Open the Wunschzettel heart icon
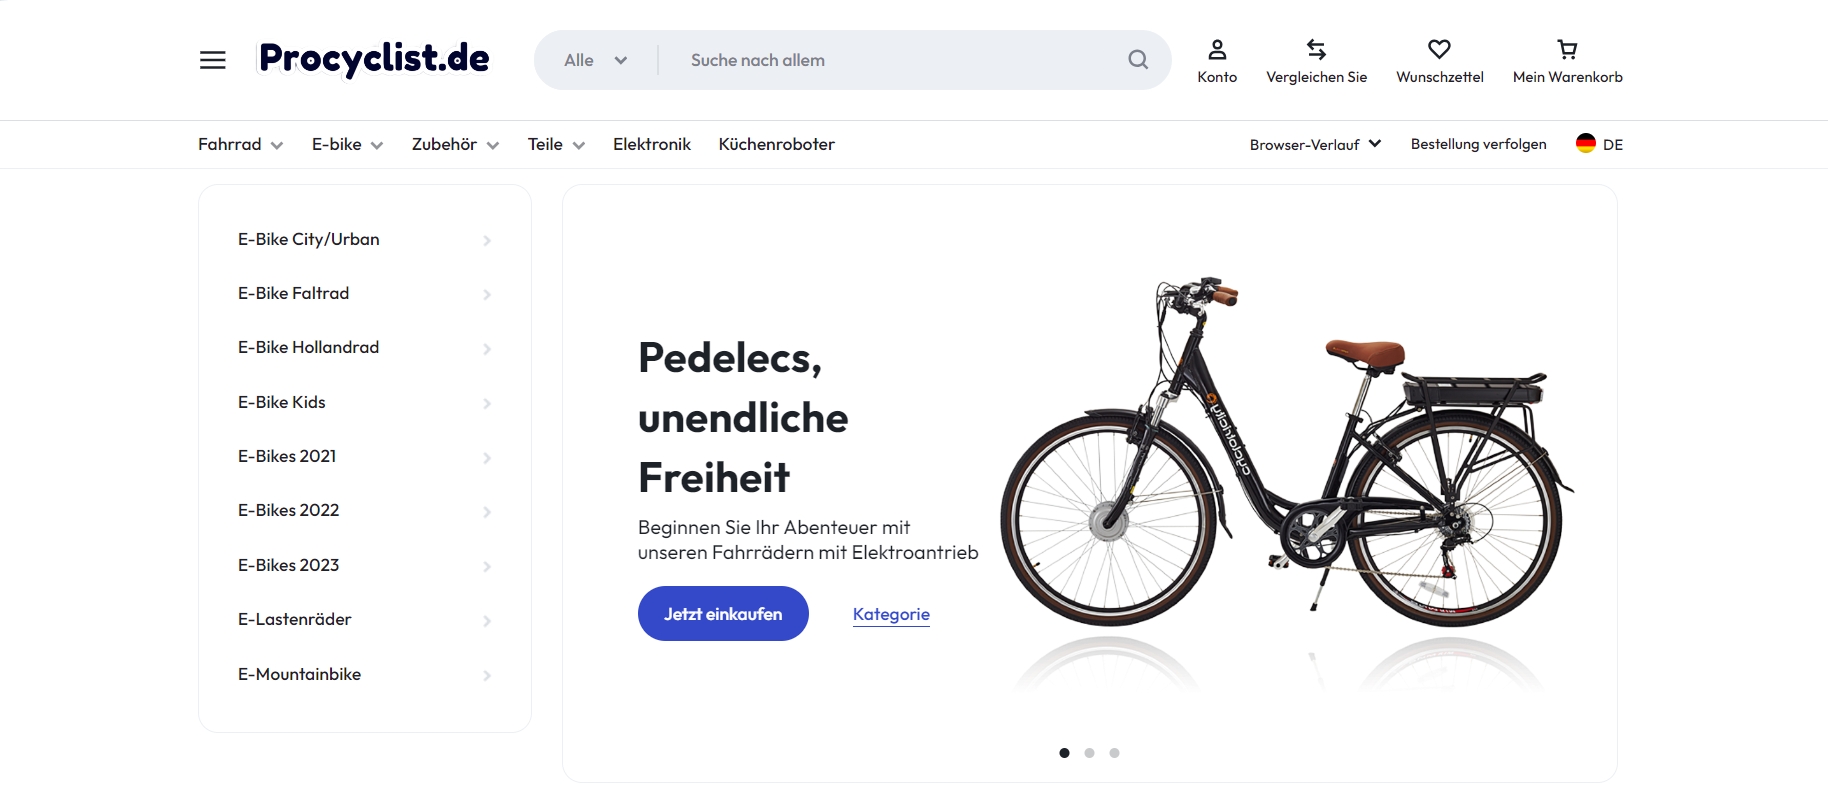Screen dimensions: 1828x806 pyautogui.click(x=1439, y=49)
